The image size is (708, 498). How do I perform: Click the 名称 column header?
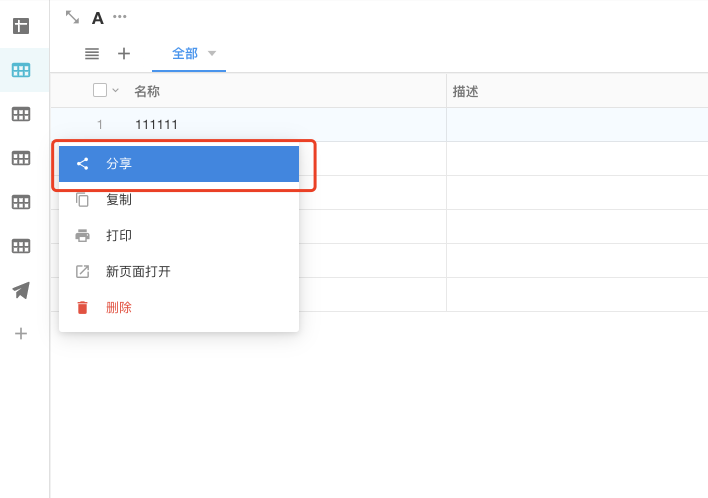click(x=147, y=91)
